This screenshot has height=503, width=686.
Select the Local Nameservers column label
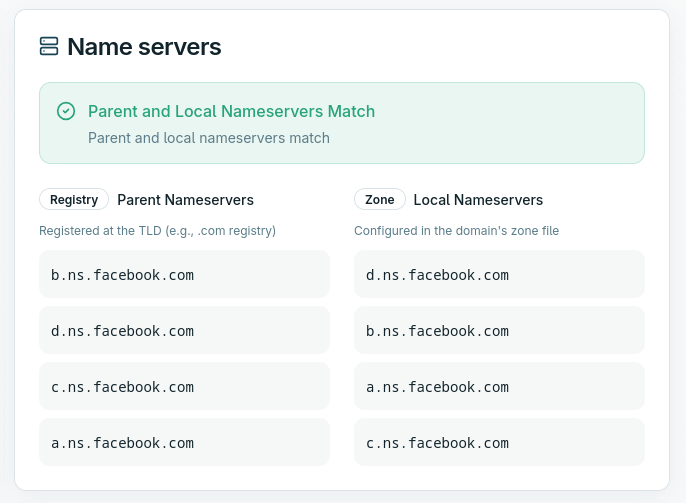(478, 200)
